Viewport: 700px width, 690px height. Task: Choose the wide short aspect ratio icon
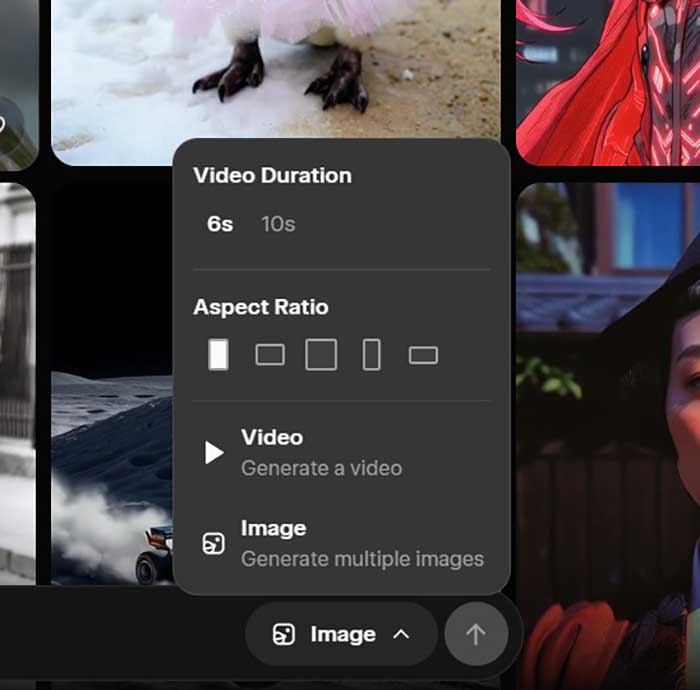tap(423, 355)
